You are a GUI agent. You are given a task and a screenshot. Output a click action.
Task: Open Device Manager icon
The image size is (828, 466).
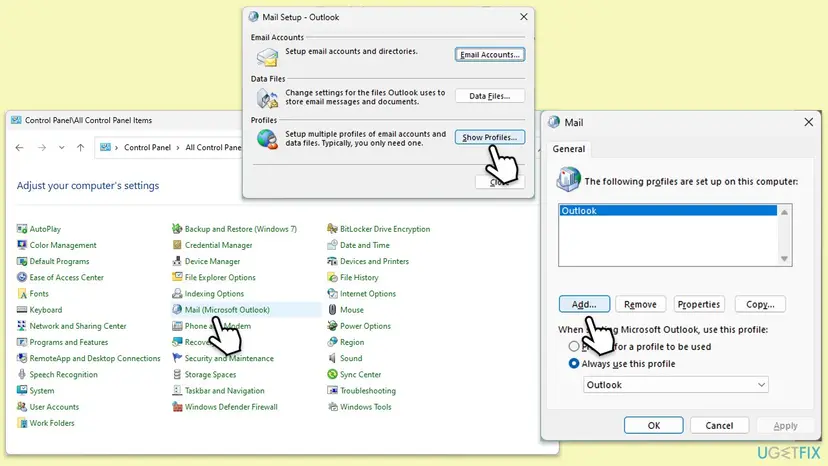click(x=177, y=261)
